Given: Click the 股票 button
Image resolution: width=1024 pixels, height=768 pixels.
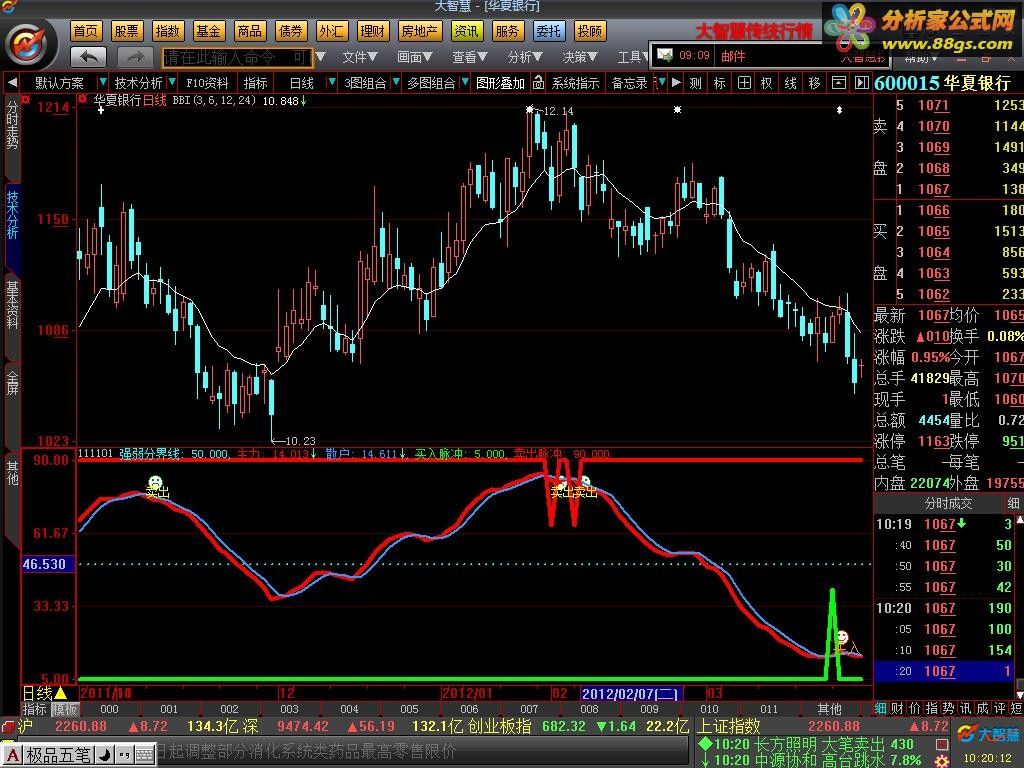Looking at the screenshot, I should (x=127, y=31).
